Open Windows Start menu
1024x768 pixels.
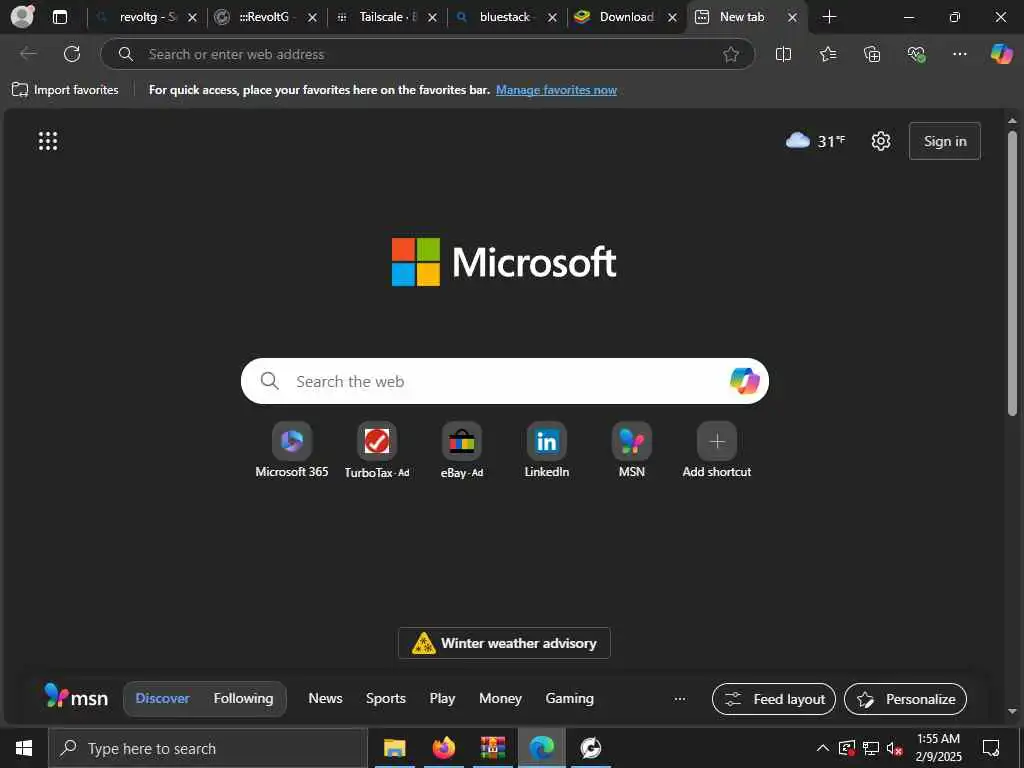pyautogui.click(x=24, y=748)
